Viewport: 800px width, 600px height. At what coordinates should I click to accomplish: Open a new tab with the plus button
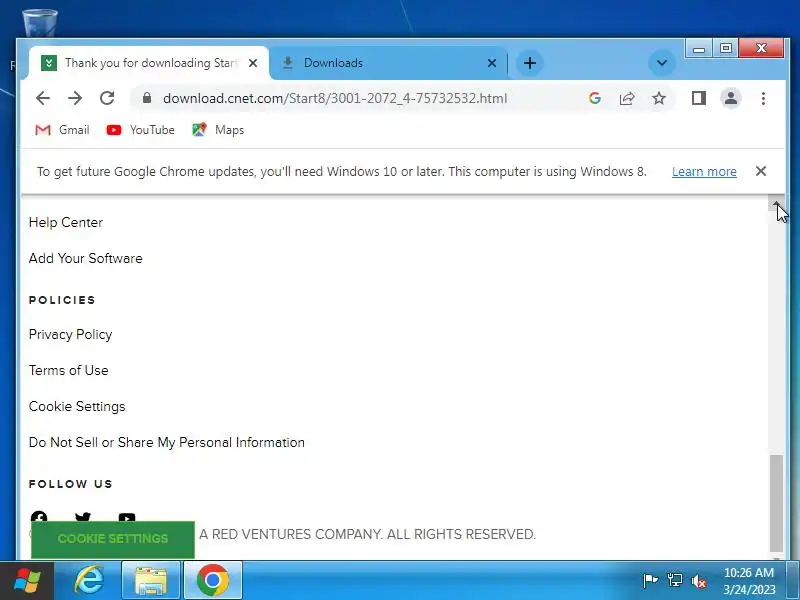(530, 63)
